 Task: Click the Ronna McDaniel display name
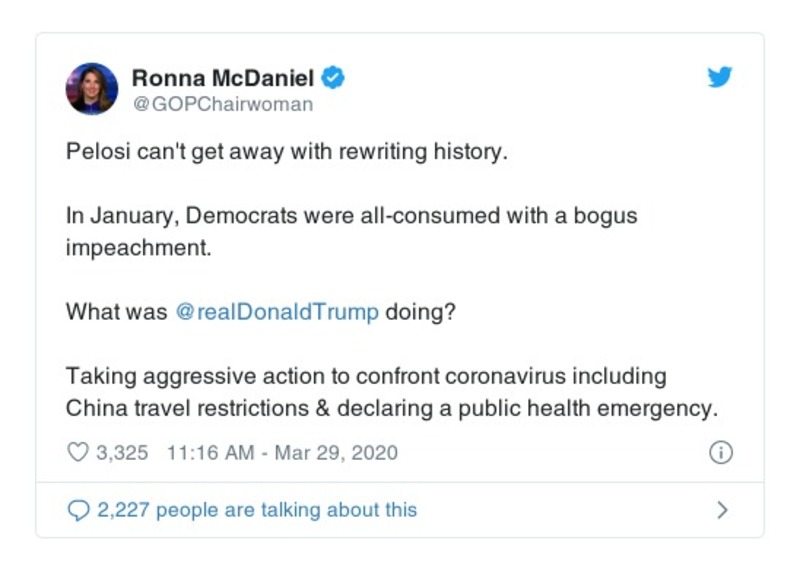(224, 77)
